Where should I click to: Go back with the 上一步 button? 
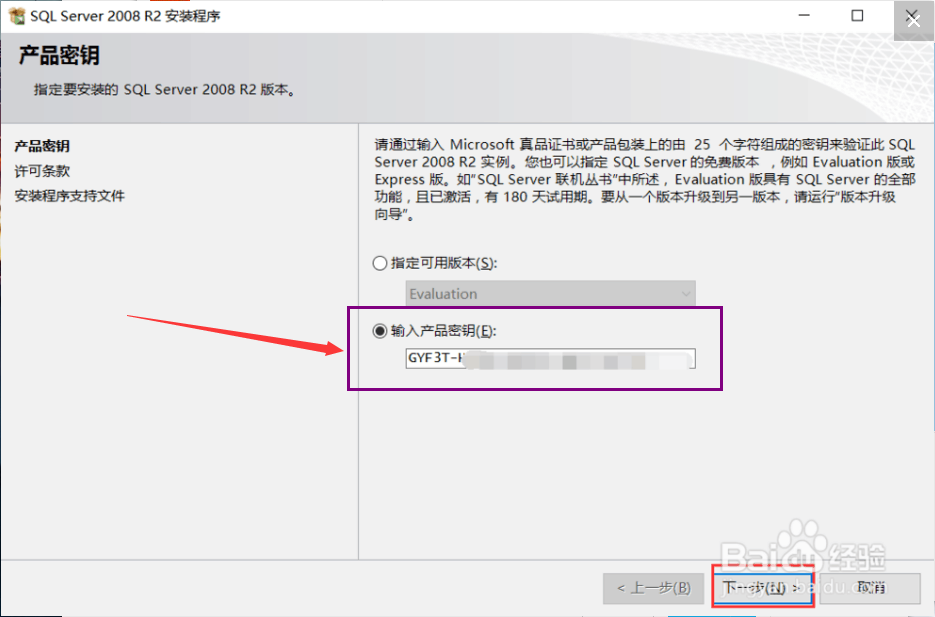coord(654,588)
